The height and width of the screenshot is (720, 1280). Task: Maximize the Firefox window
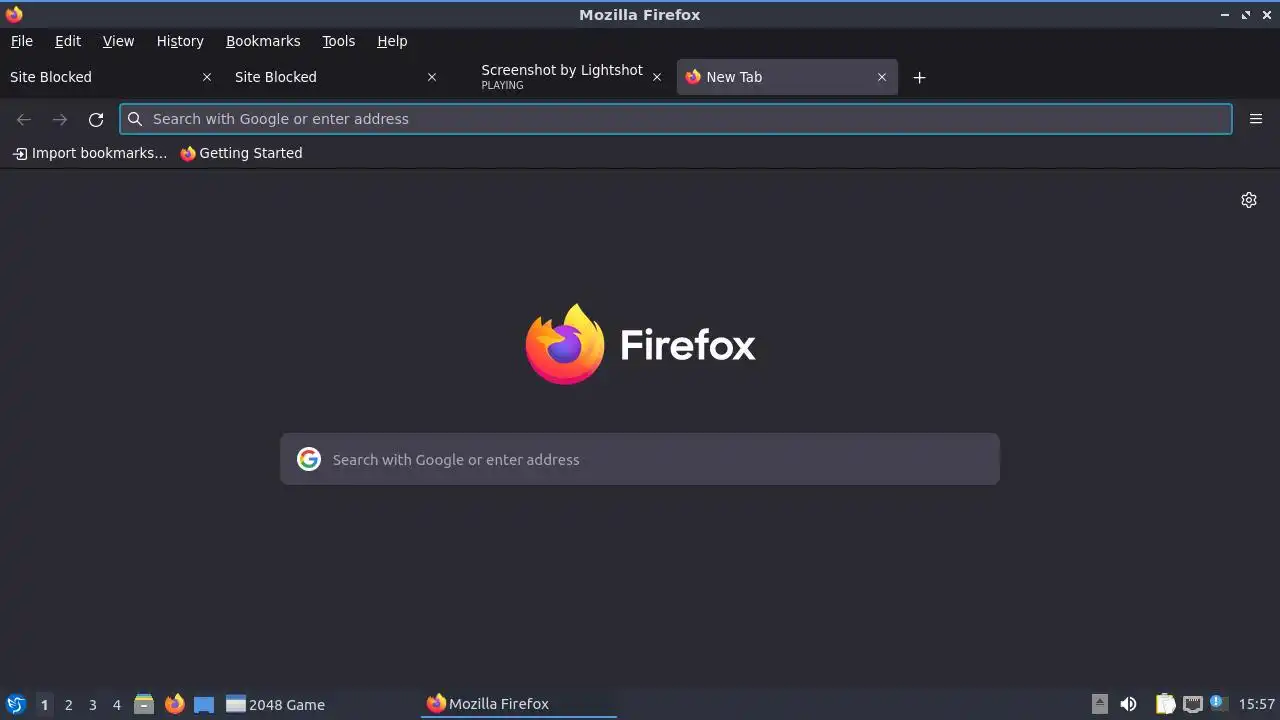[x=1246, y=15]
